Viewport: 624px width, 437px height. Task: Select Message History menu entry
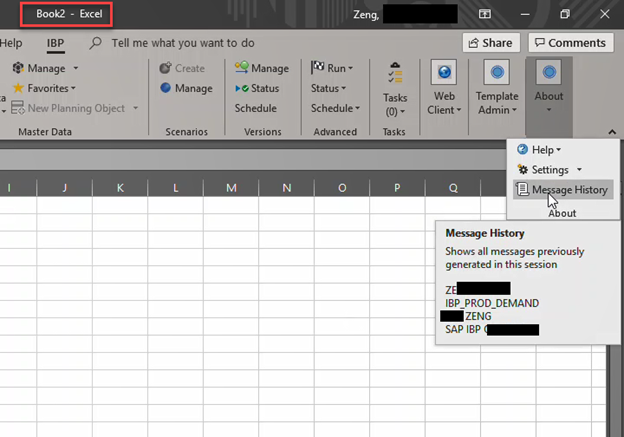pos(563,190)
